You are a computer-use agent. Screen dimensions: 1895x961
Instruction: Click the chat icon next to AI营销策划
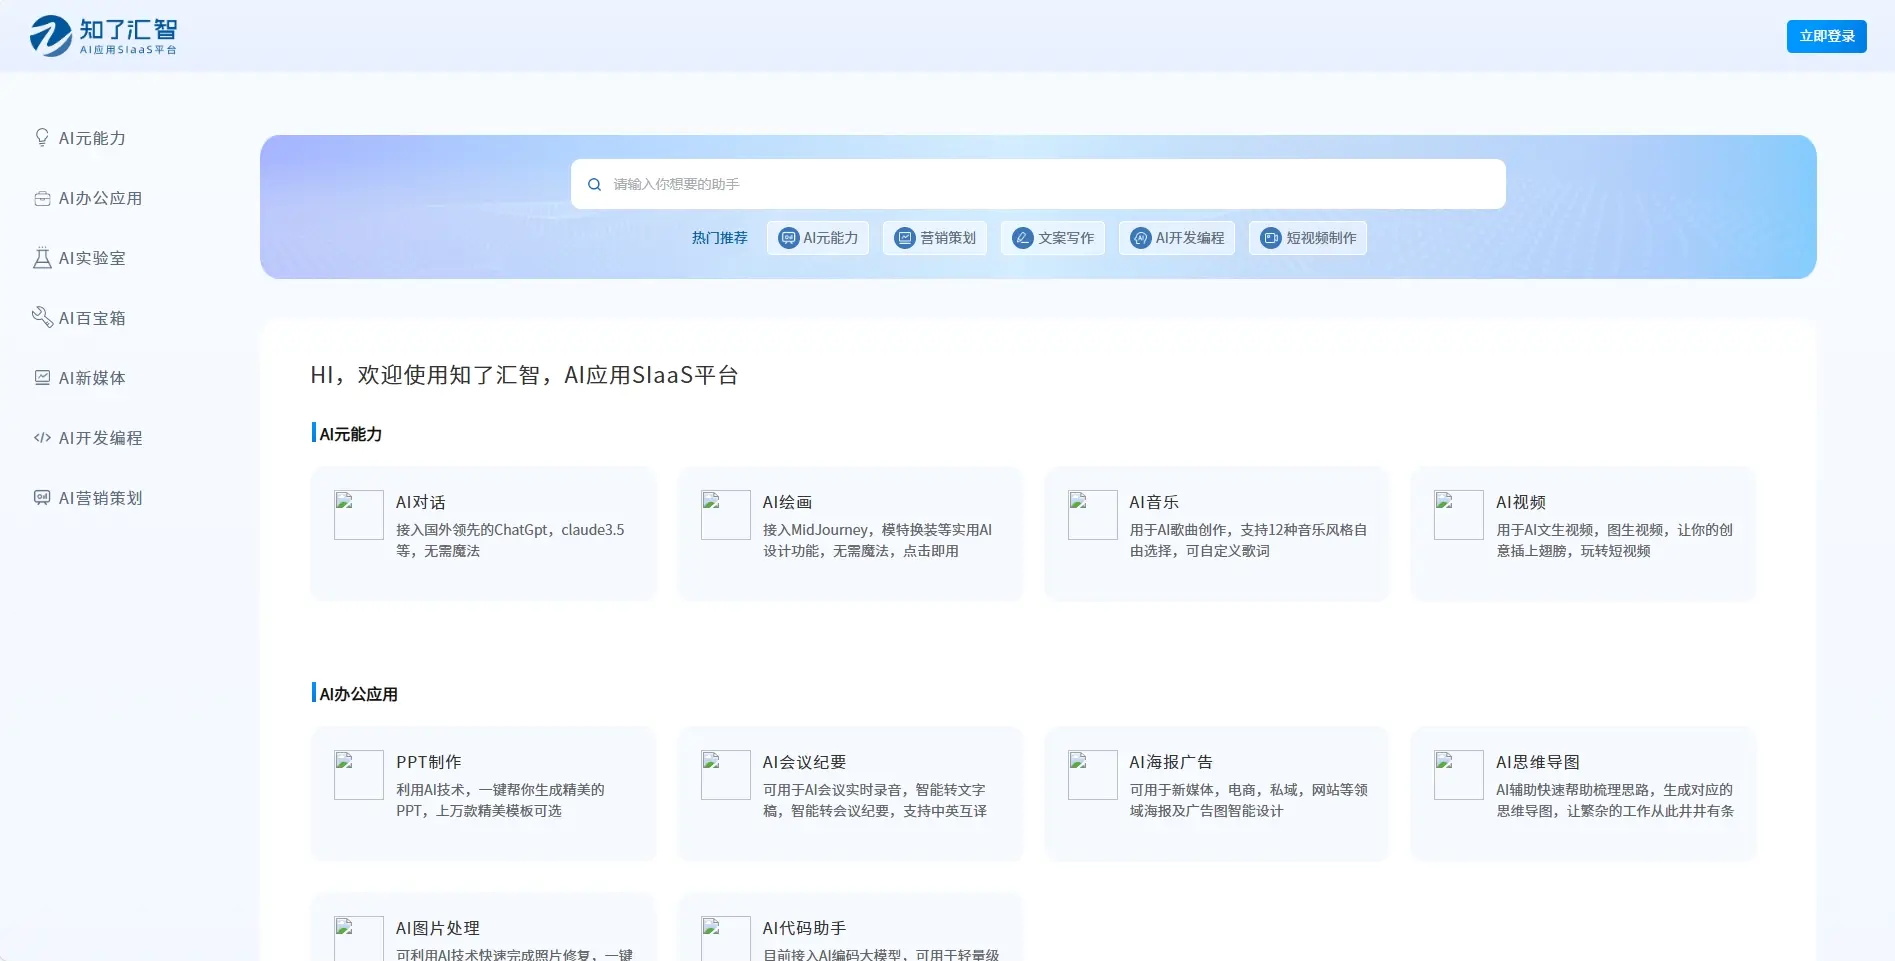(x=42, y=497)
